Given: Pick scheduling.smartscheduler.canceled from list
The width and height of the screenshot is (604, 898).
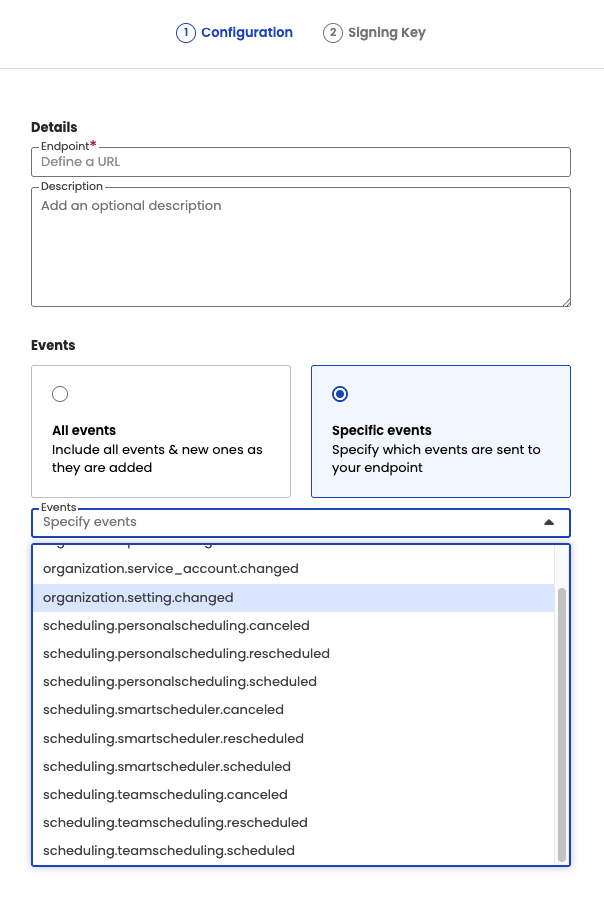Looking at the screenshot, I should point(163,710).
